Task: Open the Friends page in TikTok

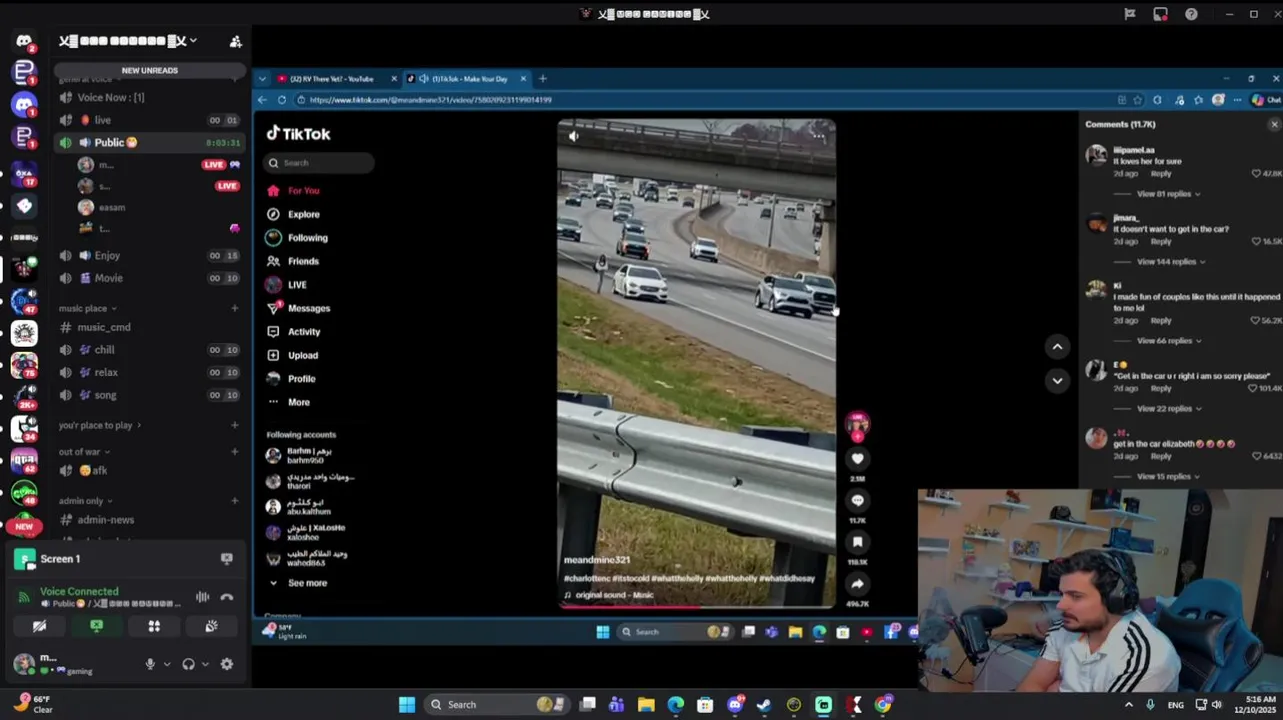Action: coord(292,261)
